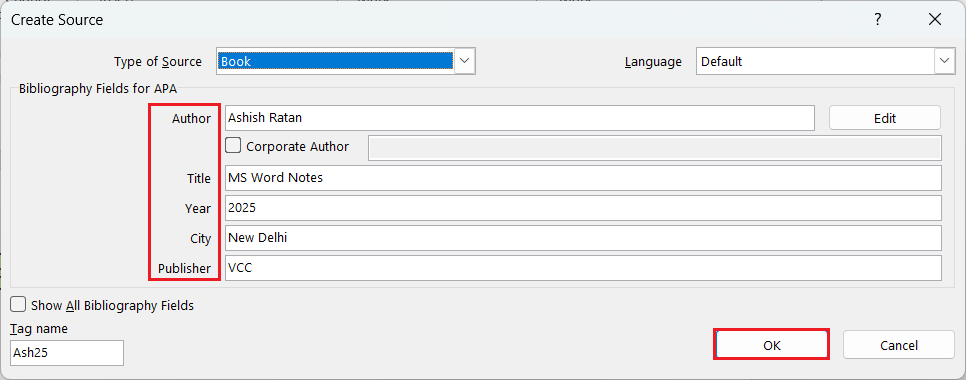Viewport: 966px width, 380px height.
Task: Click the City field with New Delhi
Action: click(583, 238)
